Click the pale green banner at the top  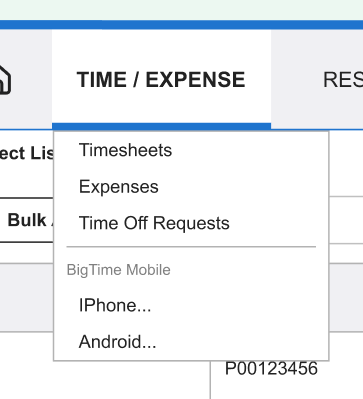(x=181, y=10)
